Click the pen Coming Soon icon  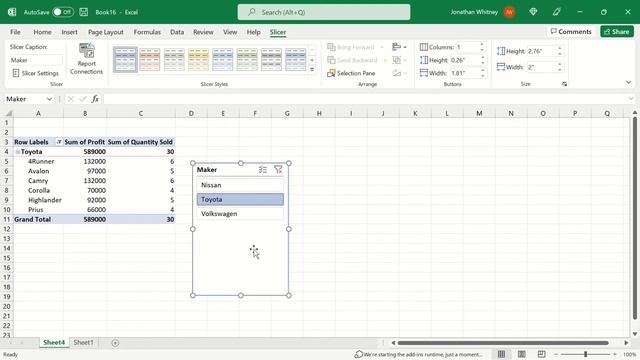[x=556, y=12]
